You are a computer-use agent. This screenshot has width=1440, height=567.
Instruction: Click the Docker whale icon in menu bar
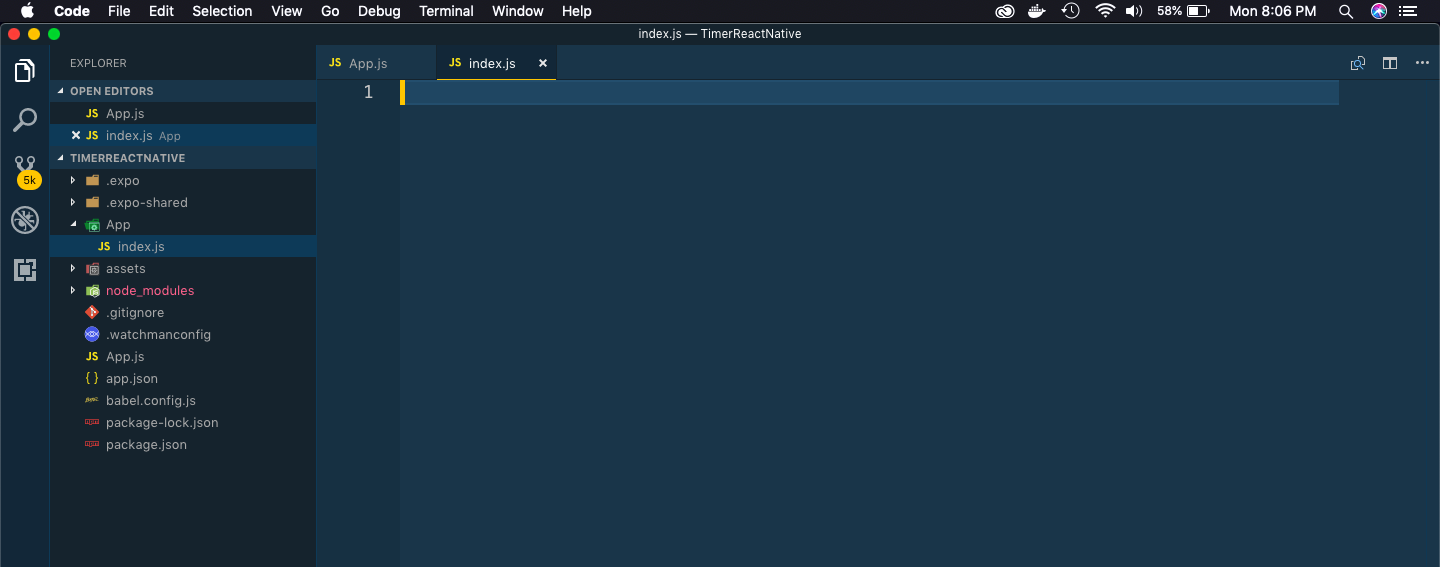tap(1039, 11)
